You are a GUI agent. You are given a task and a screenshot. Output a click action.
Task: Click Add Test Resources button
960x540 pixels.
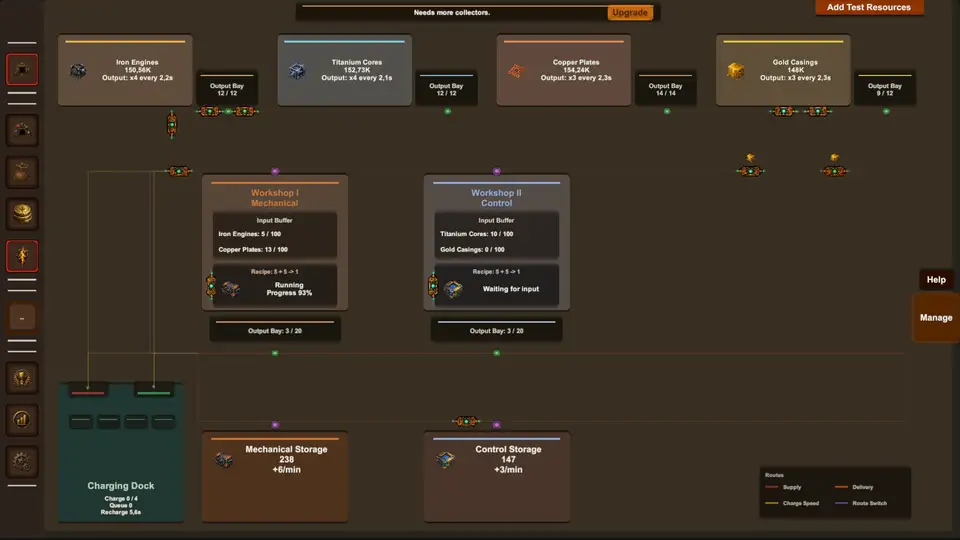coord(869,7)
